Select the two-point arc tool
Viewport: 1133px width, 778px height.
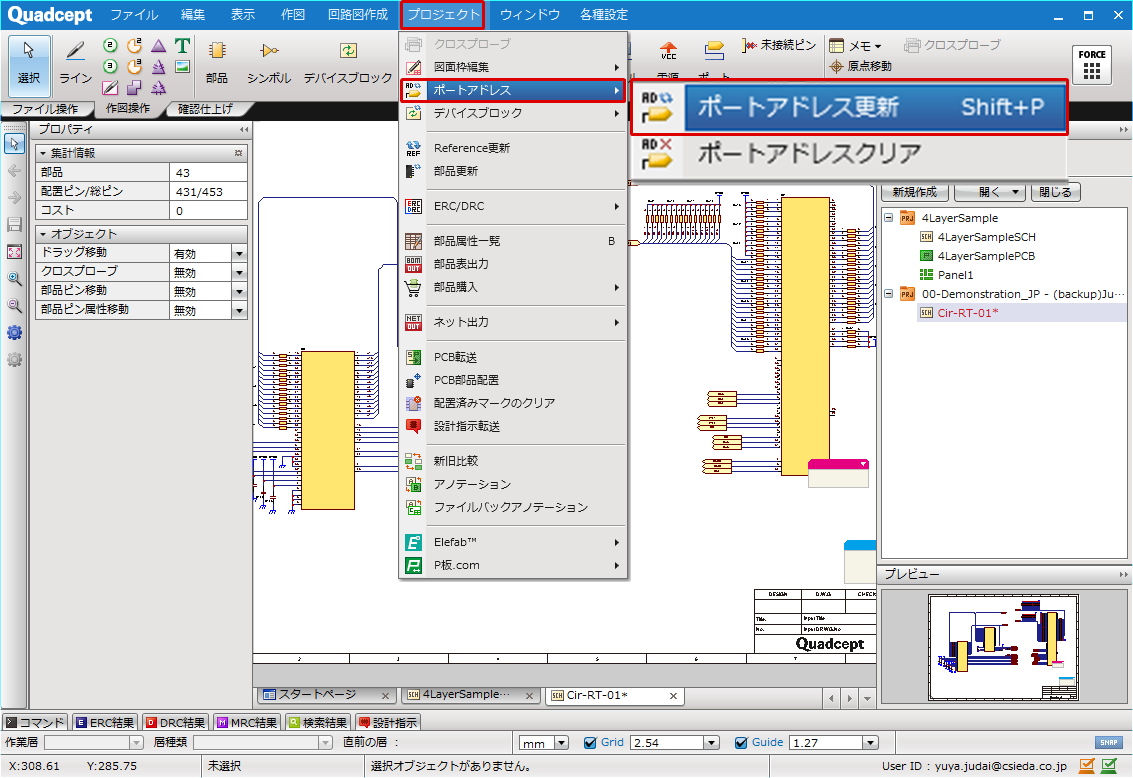[x=134, y=46]
